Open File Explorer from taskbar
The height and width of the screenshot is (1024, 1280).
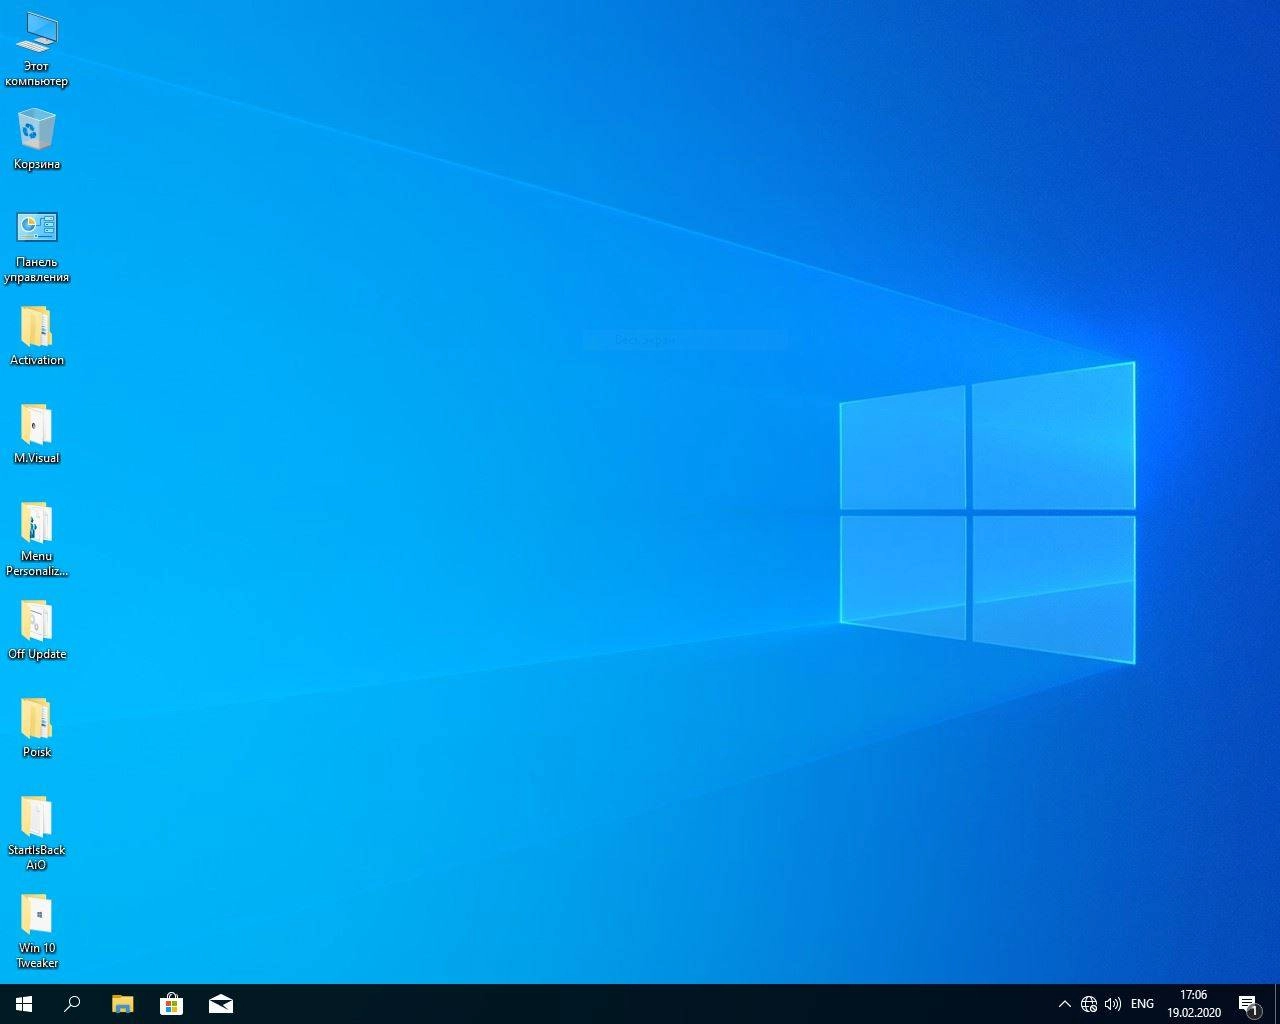pos(122,1004)
